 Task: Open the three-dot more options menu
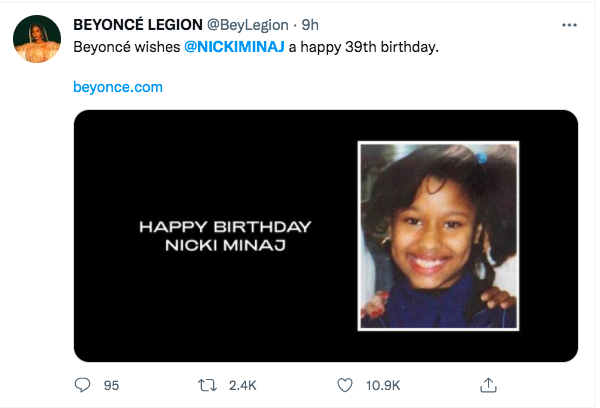click(x=569, y=24)
